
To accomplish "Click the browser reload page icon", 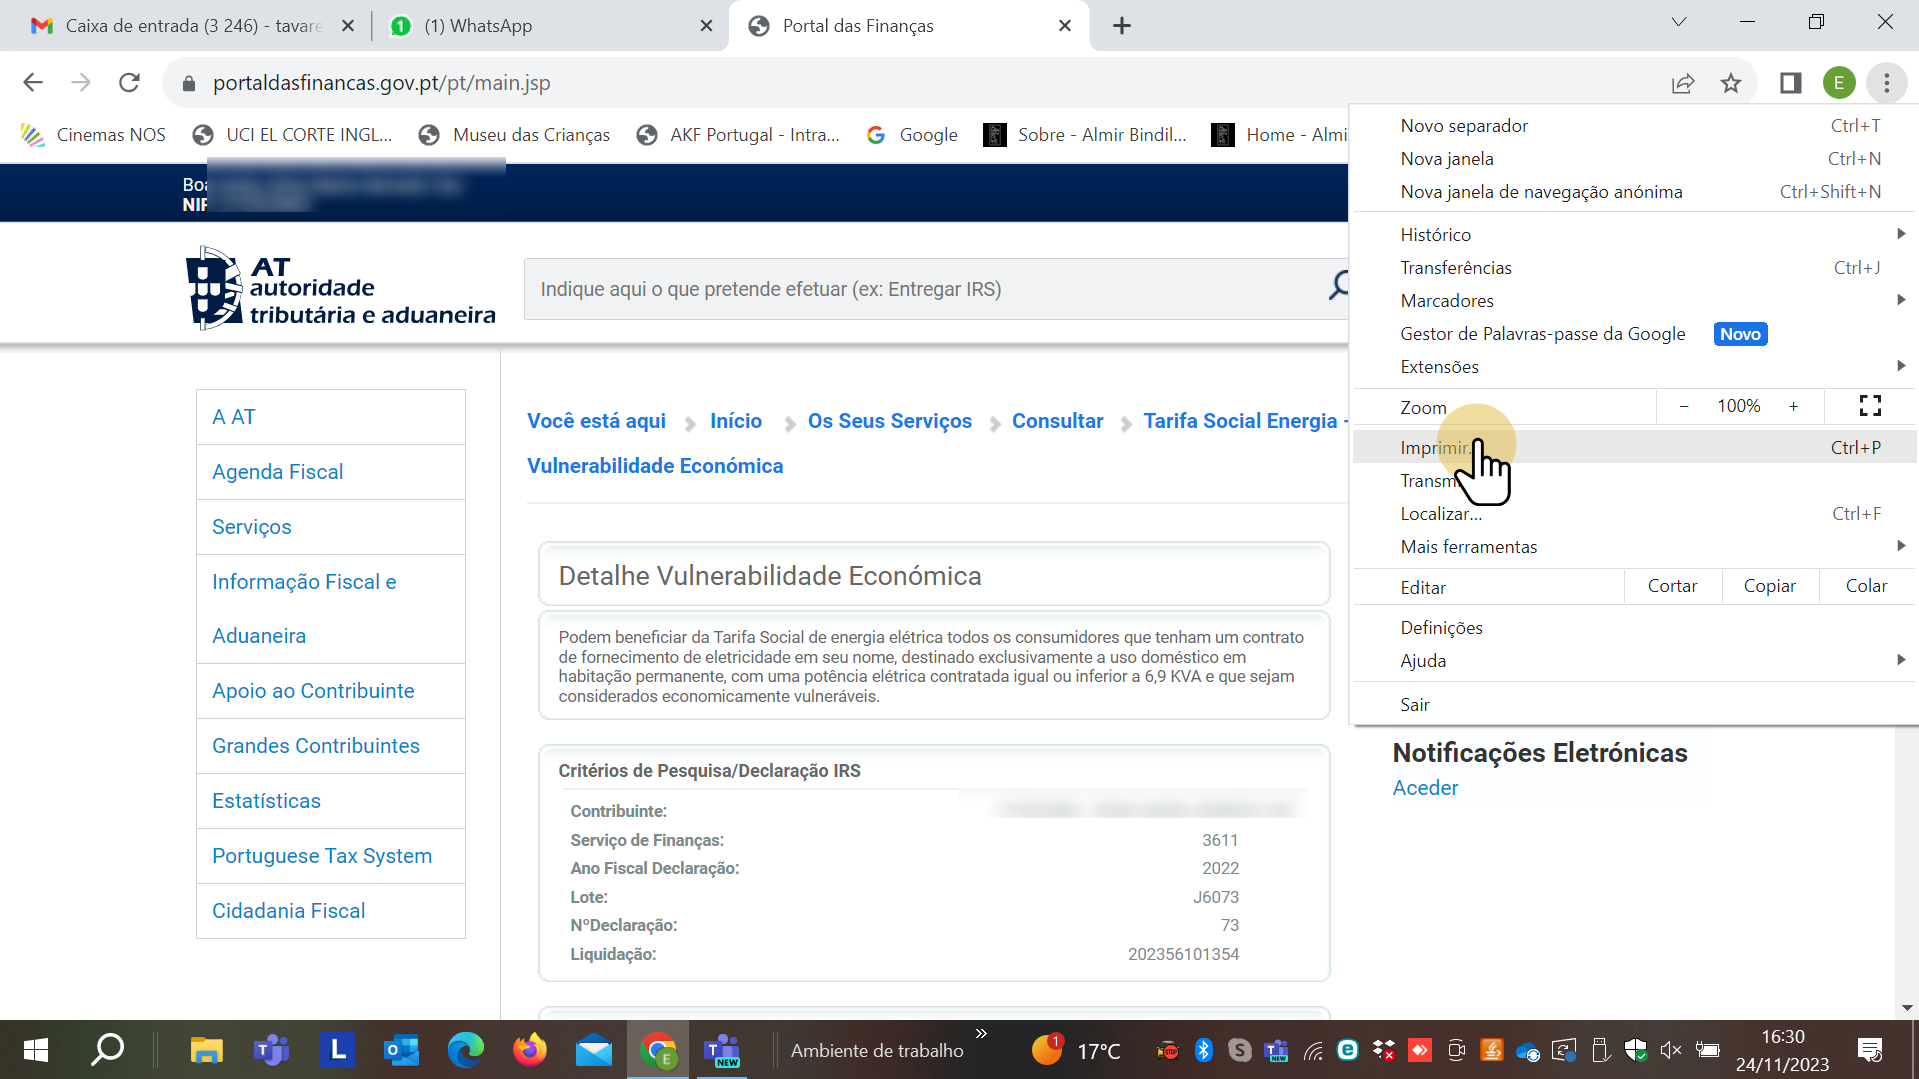I will pos(129,83).
